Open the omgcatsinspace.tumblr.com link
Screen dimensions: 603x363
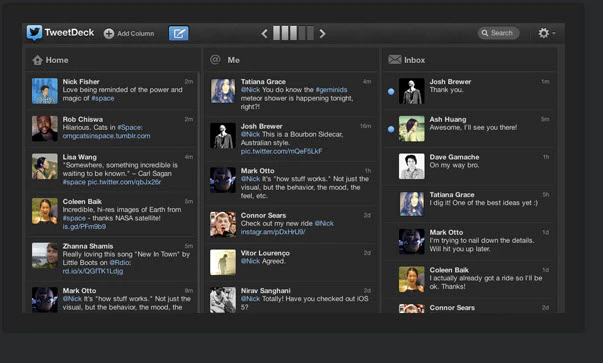106,136
